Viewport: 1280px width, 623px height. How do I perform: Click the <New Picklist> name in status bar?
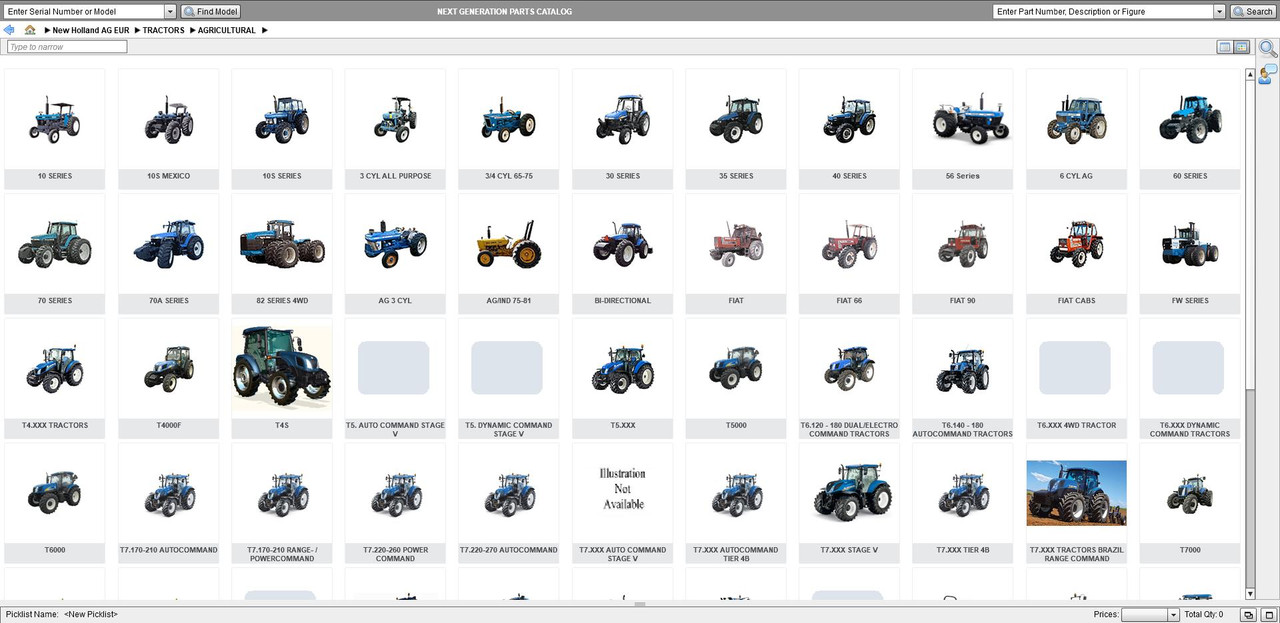point(91,614)
